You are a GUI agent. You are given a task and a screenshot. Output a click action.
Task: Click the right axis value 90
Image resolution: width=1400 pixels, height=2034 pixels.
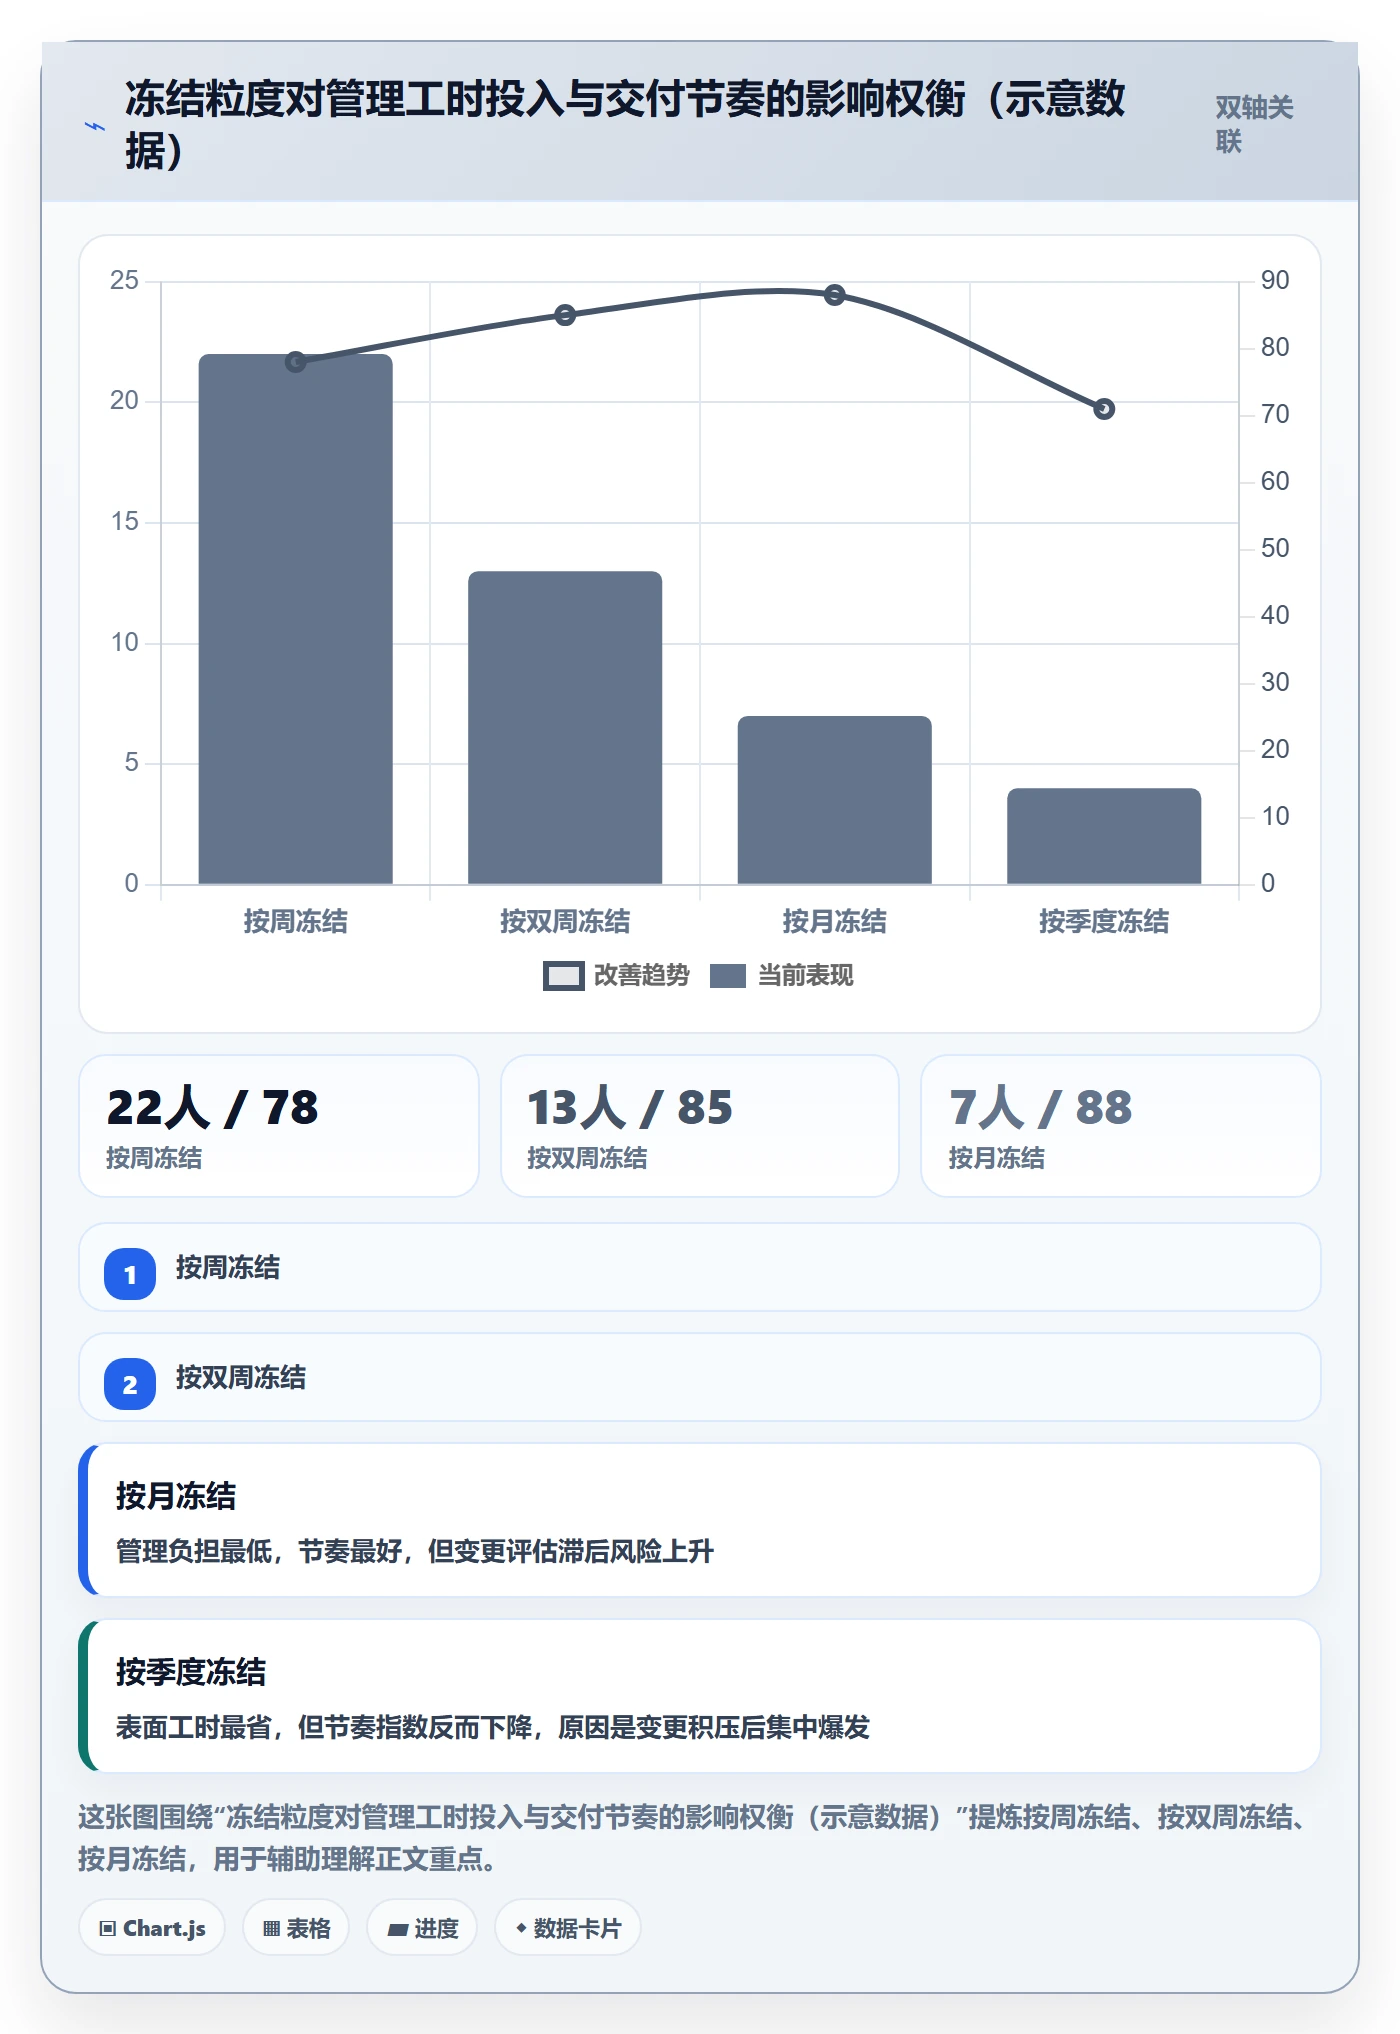1275,280
